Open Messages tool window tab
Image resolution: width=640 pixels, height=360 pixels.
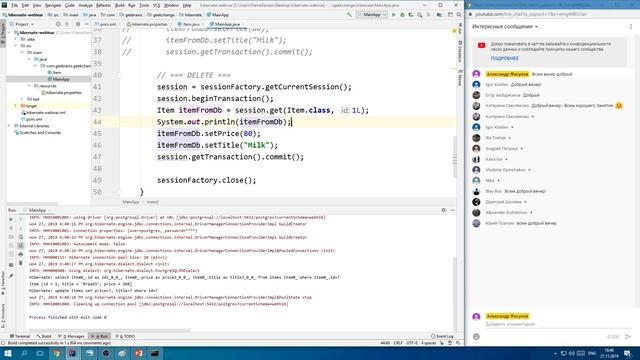click(72, 336)
